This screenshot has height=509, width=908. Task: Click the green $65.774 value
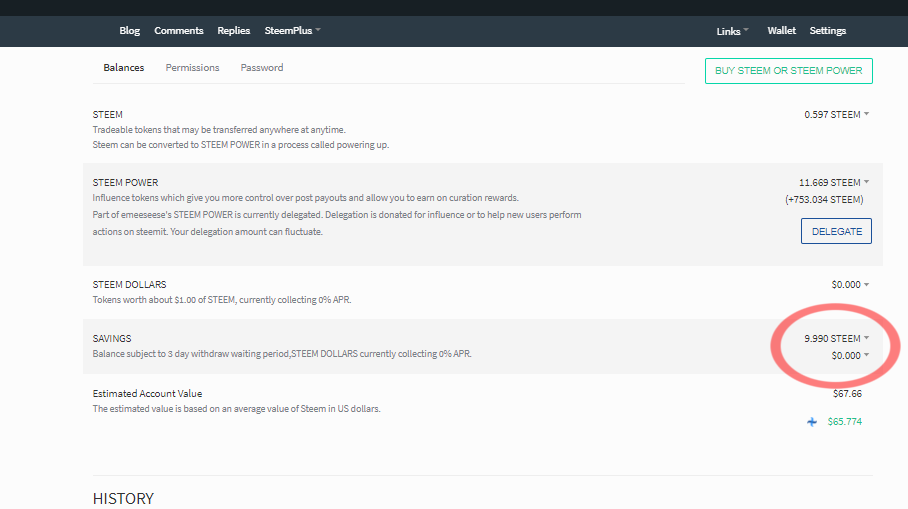844,422
